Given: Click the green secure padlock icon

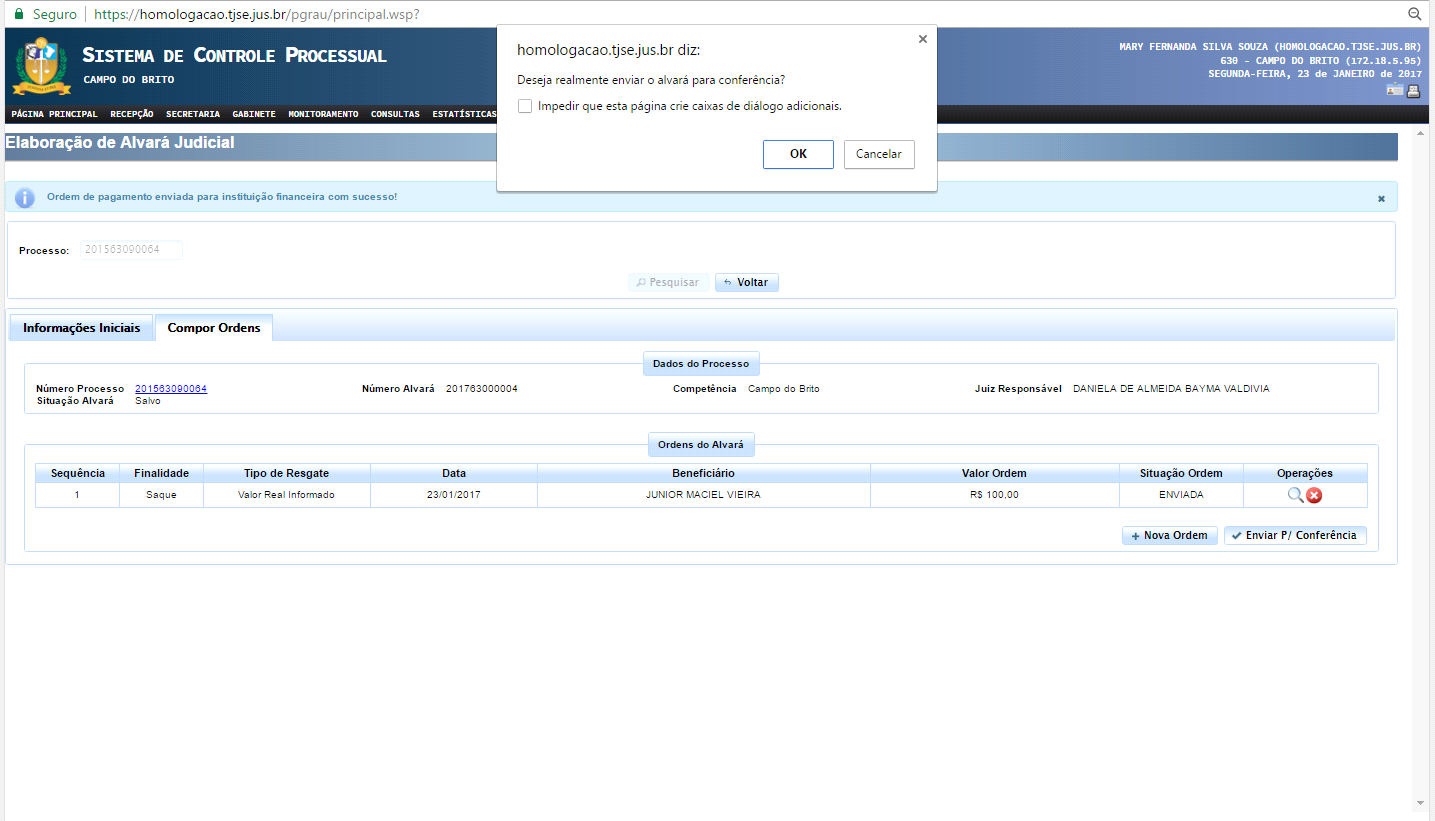Looking at the screenshot, I should tap(18, 15).
